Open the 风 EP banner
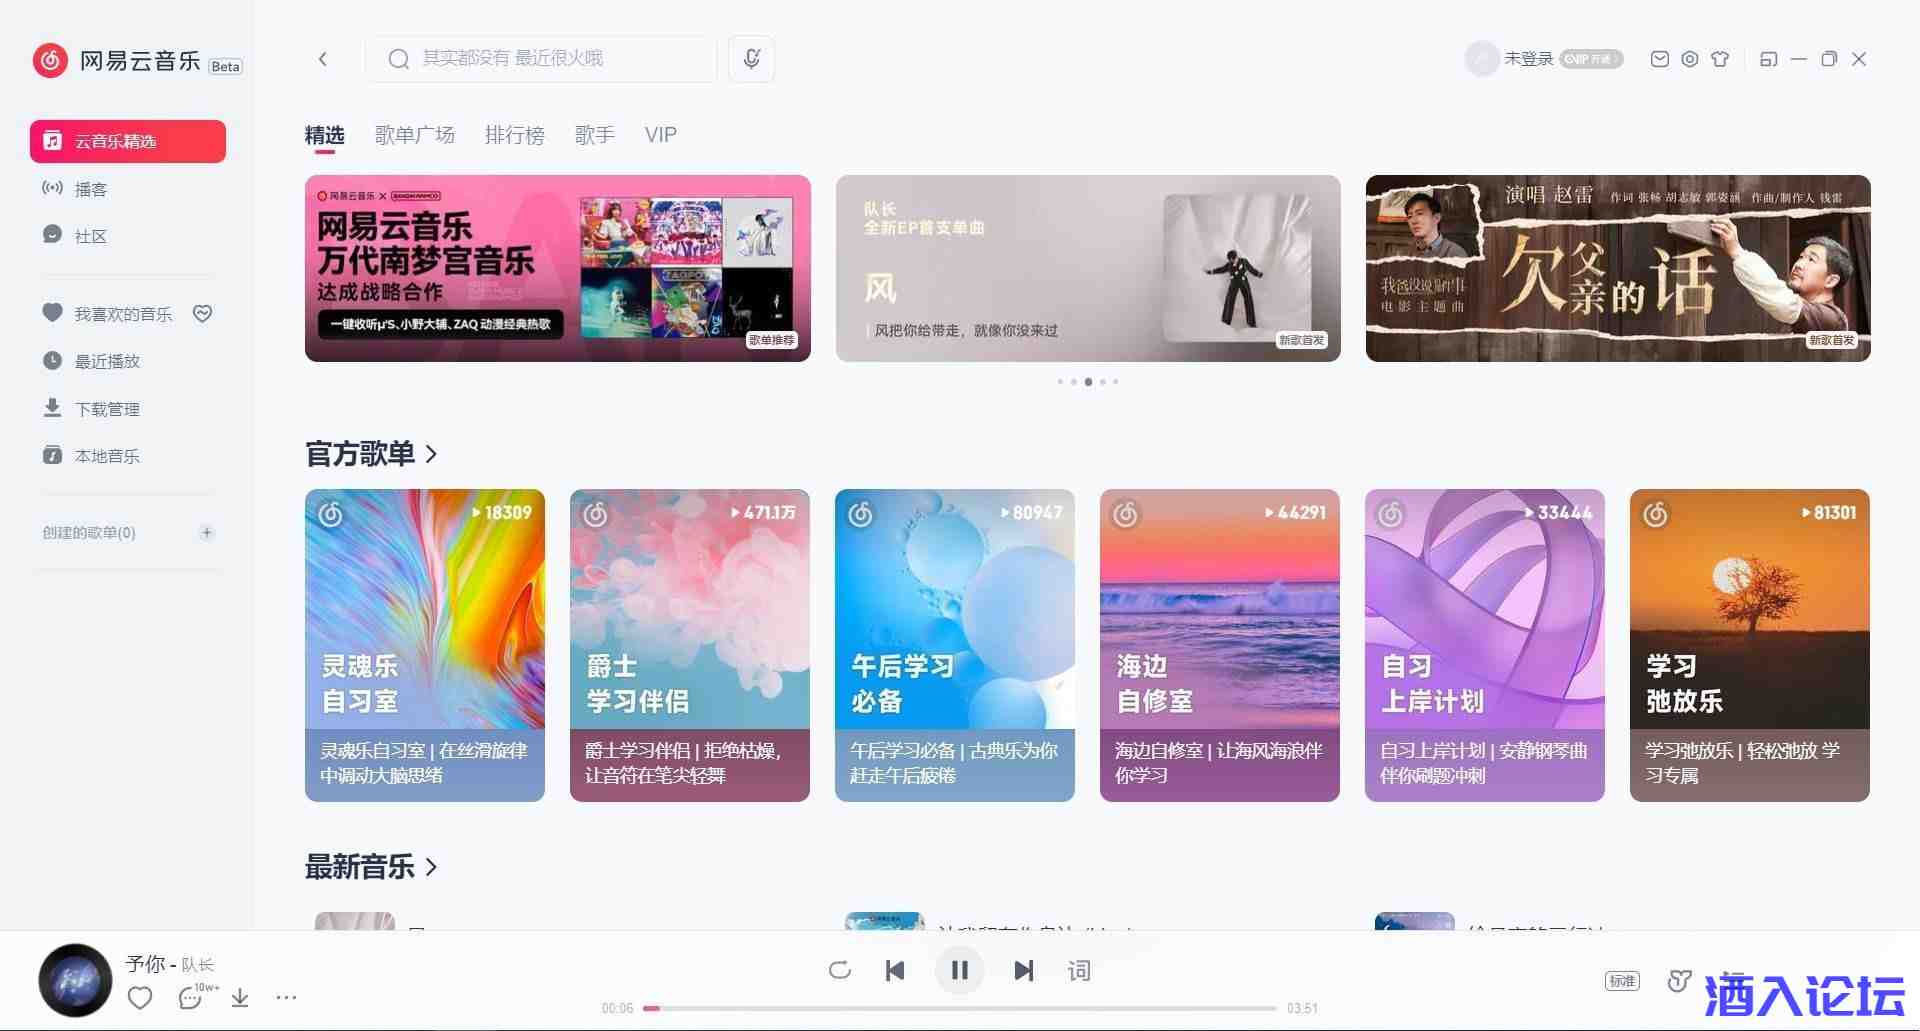This screenshot has height=1031, width=1920. pyautogui.click(x=1088, y=268)
